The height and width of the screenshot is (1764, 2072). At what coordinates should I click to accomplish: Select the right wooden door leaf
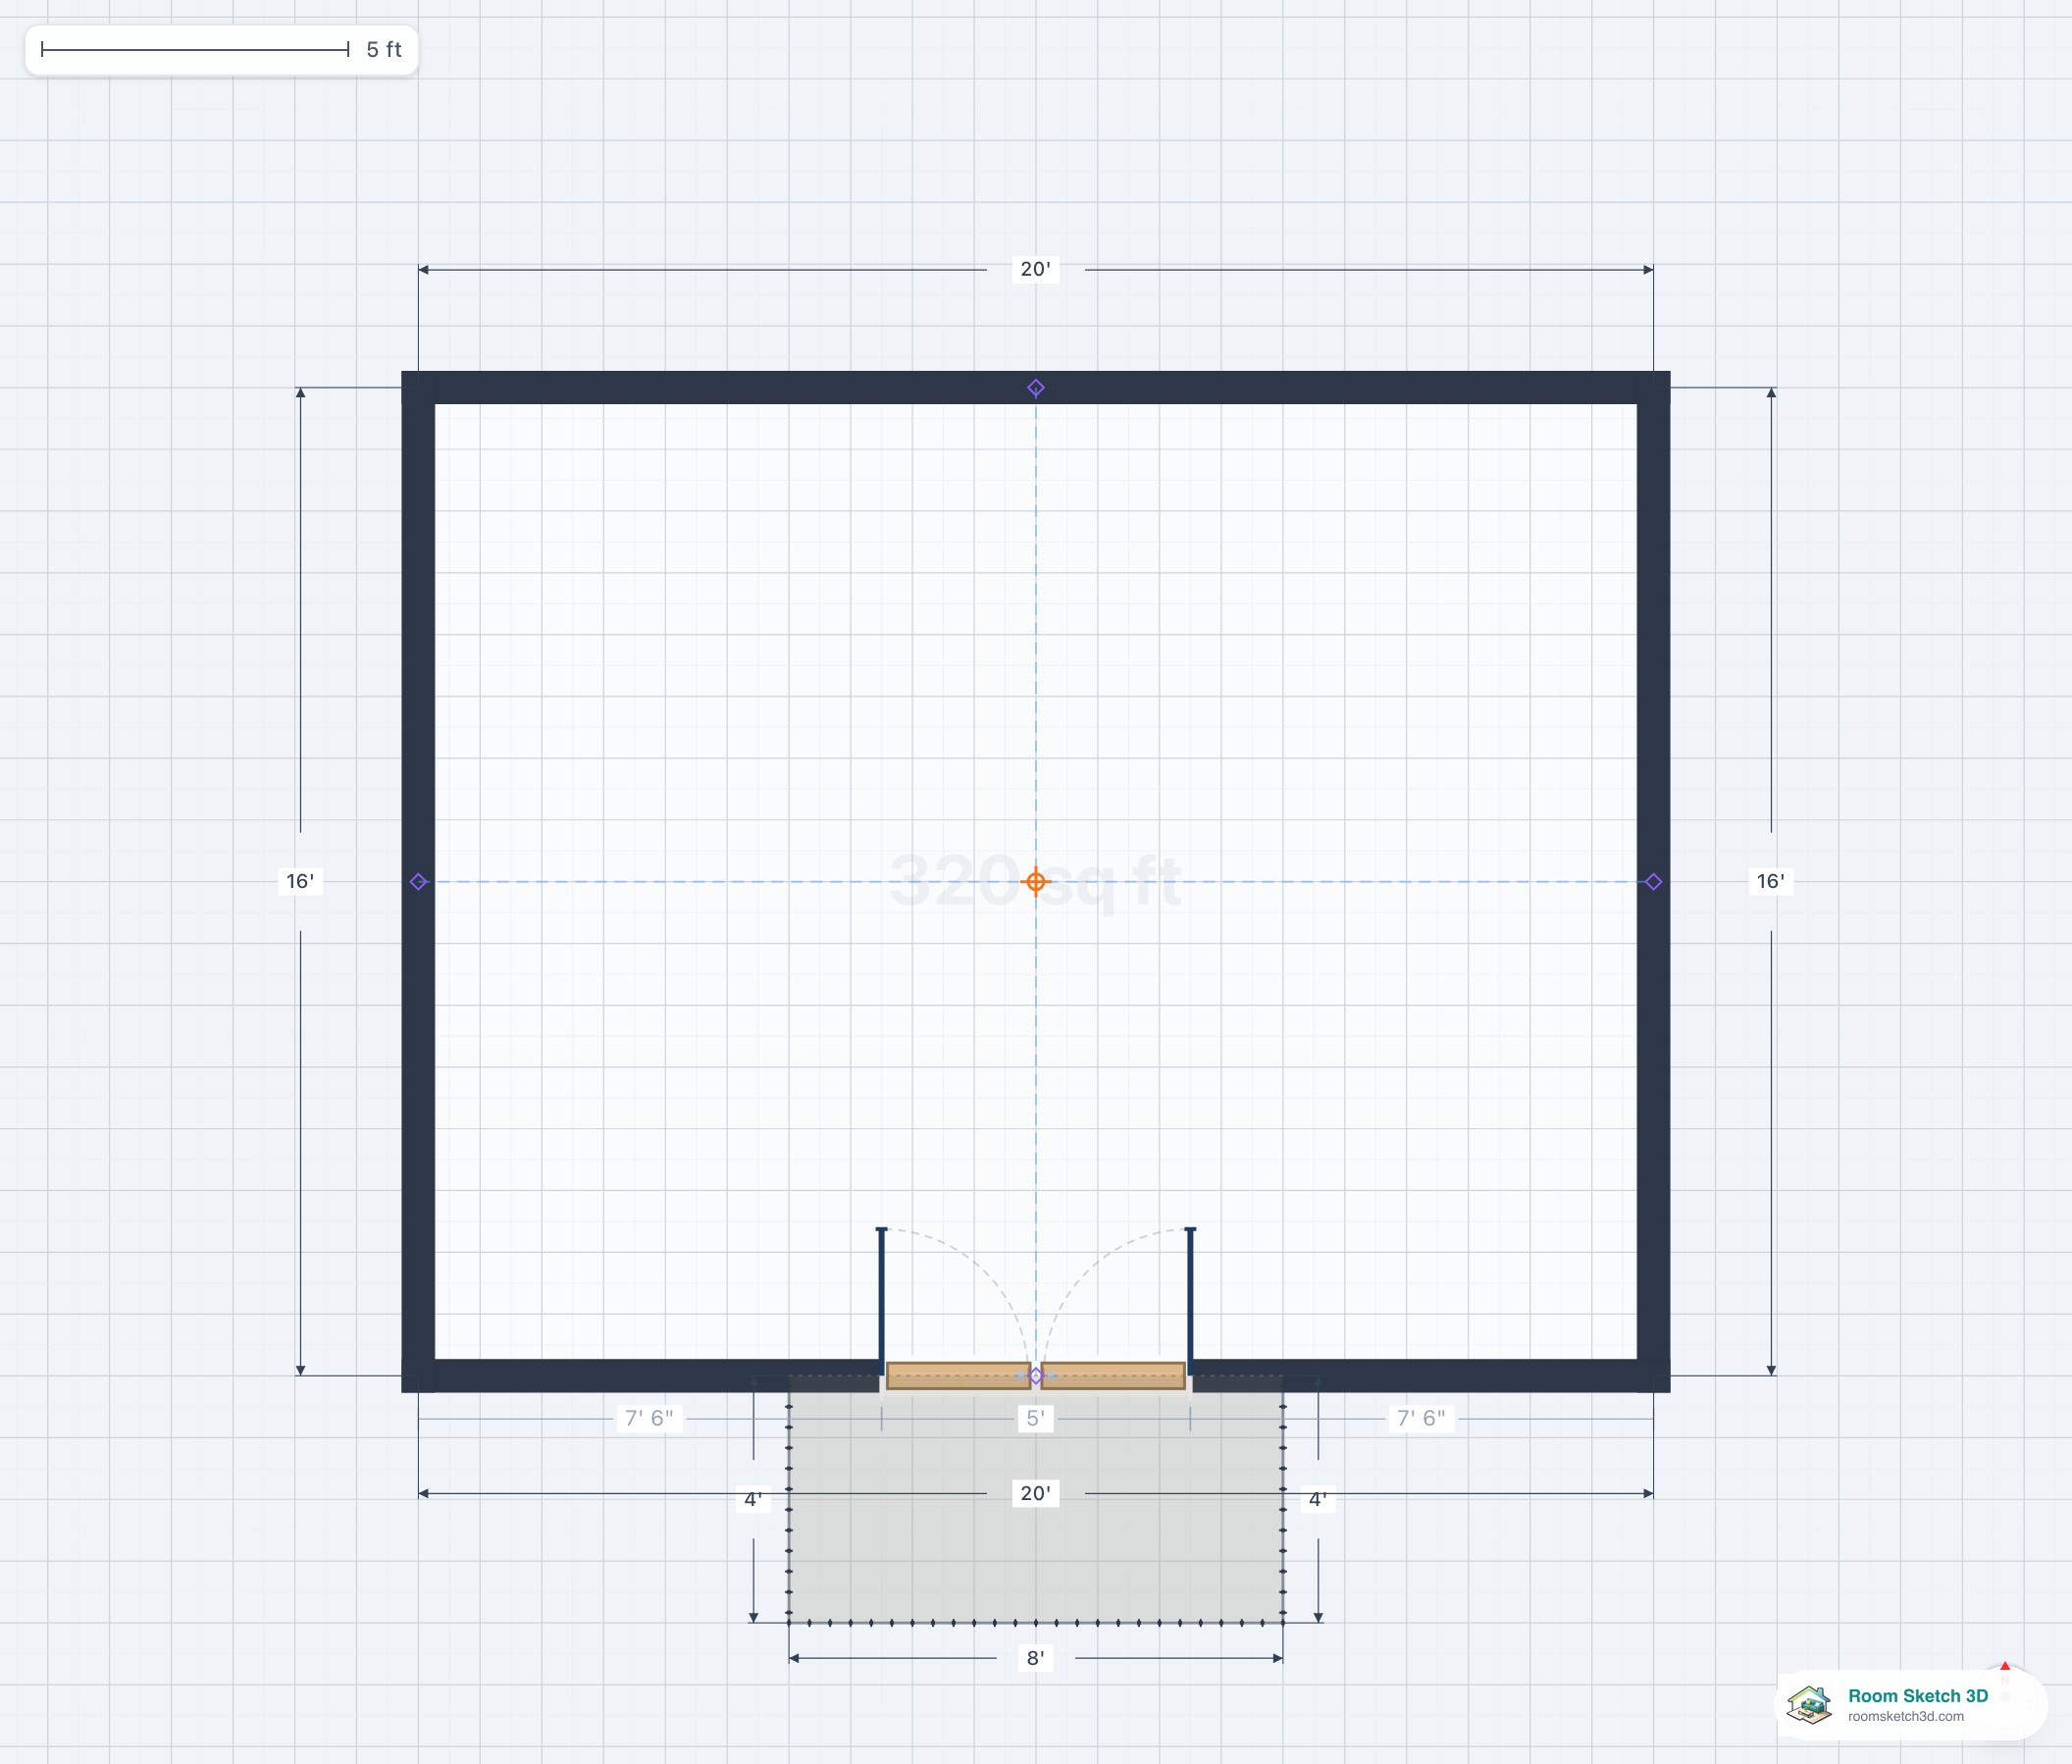1113,1376
